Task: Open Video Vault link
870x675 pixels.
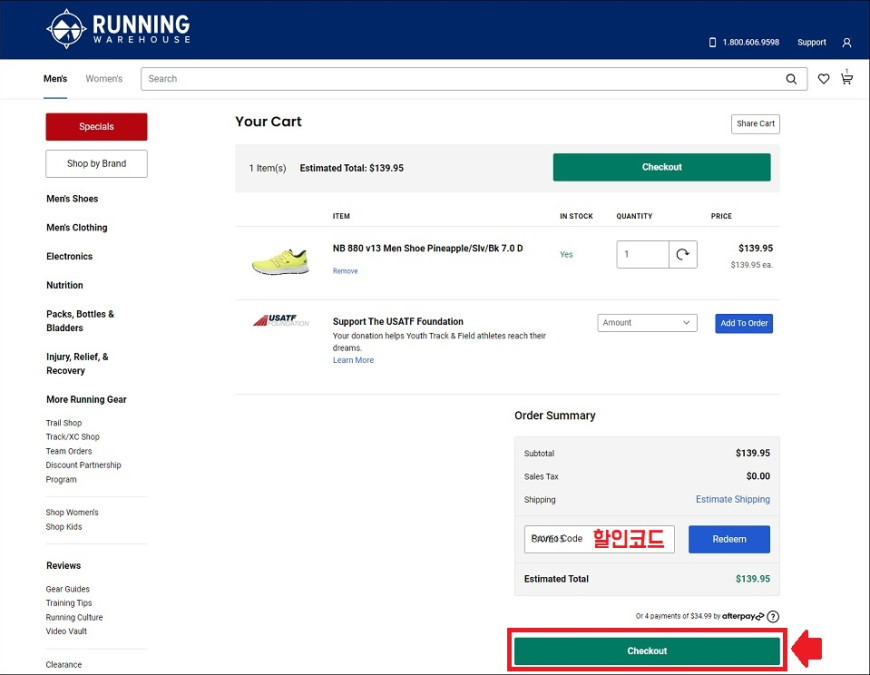Action: [67, 631]
